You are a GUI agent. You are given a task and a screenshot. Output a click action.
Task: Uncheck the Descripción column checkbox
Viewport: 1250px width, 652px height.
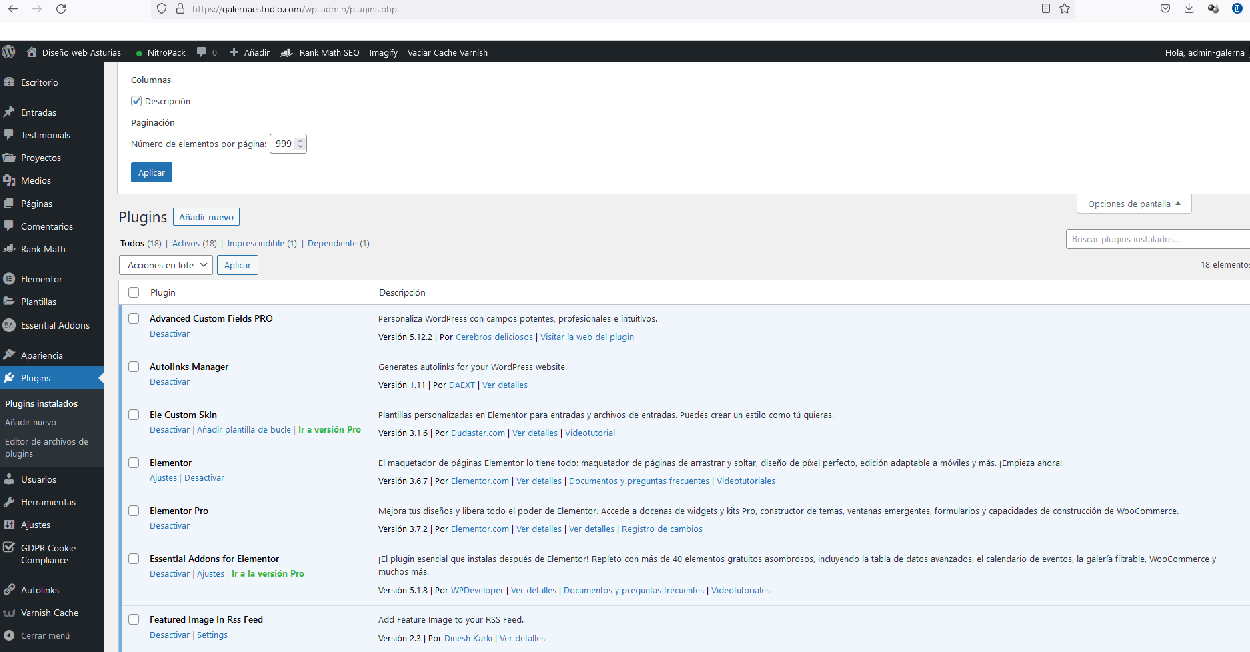point(136,101)
